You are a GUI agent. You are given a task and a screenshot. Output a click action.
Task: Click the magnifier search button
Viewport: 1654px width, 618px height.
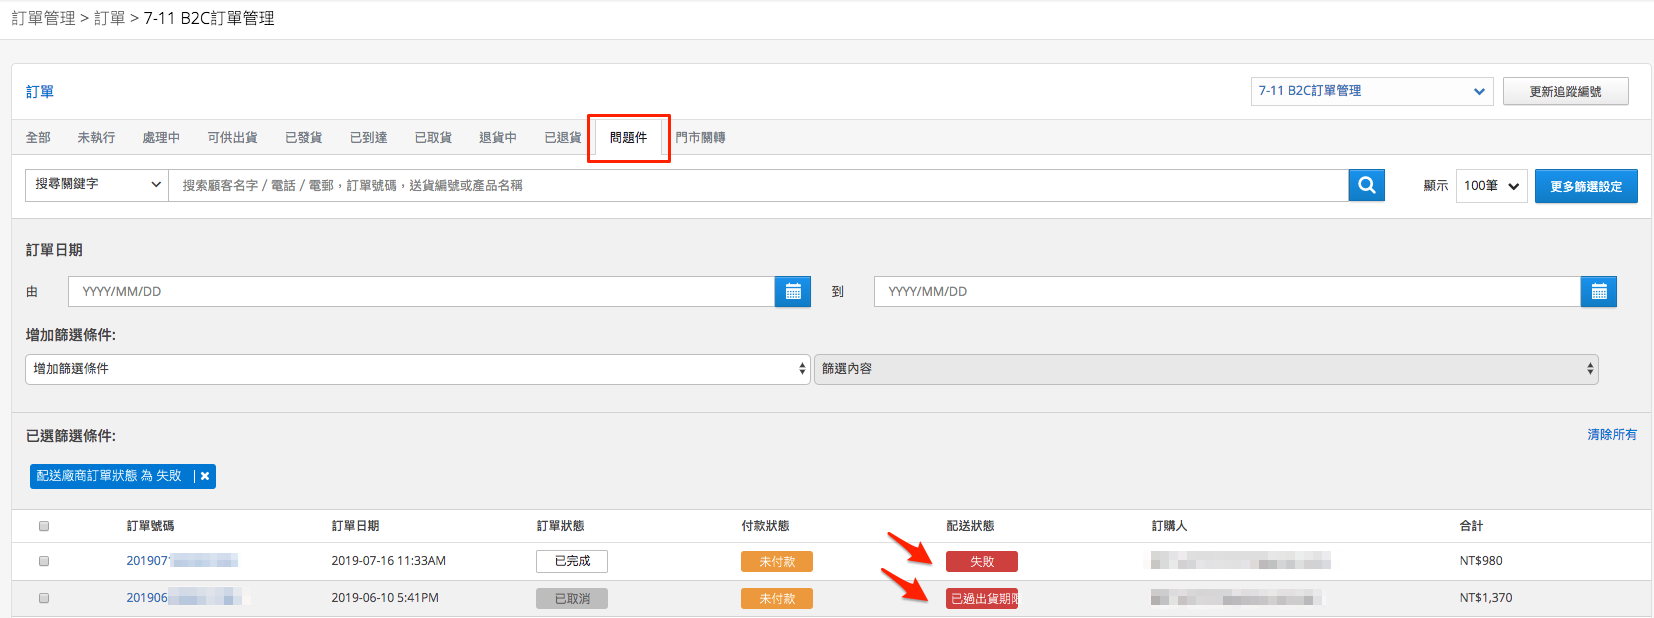1366,185
